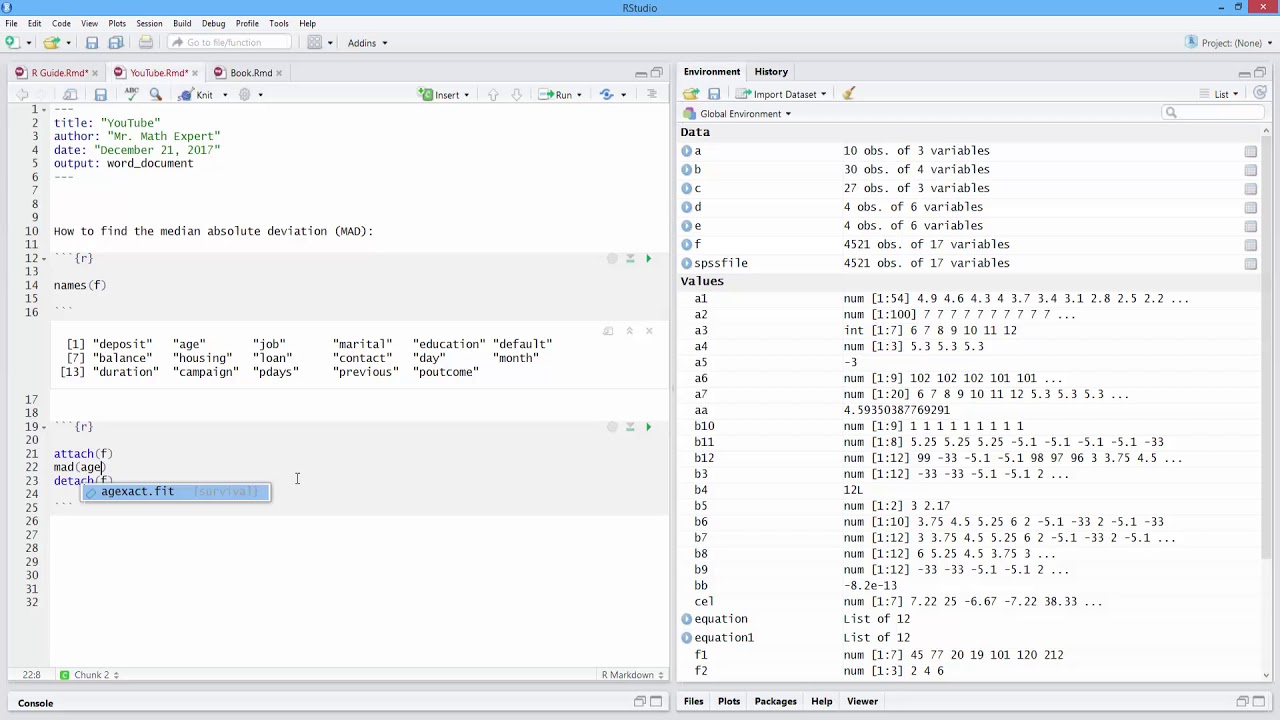Open Knit options dropdown arrow
Screen dimensions: 1280x720
pyautogui.click(x=225, y=95)
